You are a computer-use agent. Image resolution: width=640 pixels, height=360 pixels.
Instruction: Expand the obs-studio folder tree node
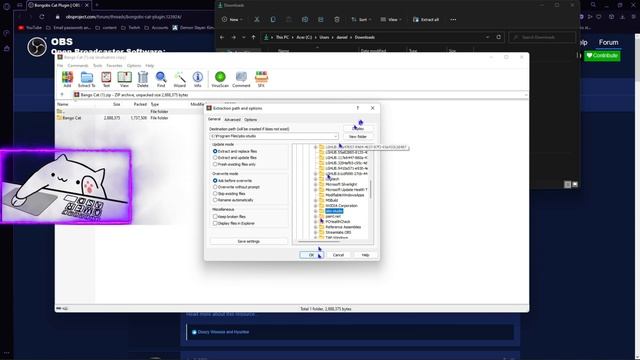pyautogui.click(x=316, y=211)
